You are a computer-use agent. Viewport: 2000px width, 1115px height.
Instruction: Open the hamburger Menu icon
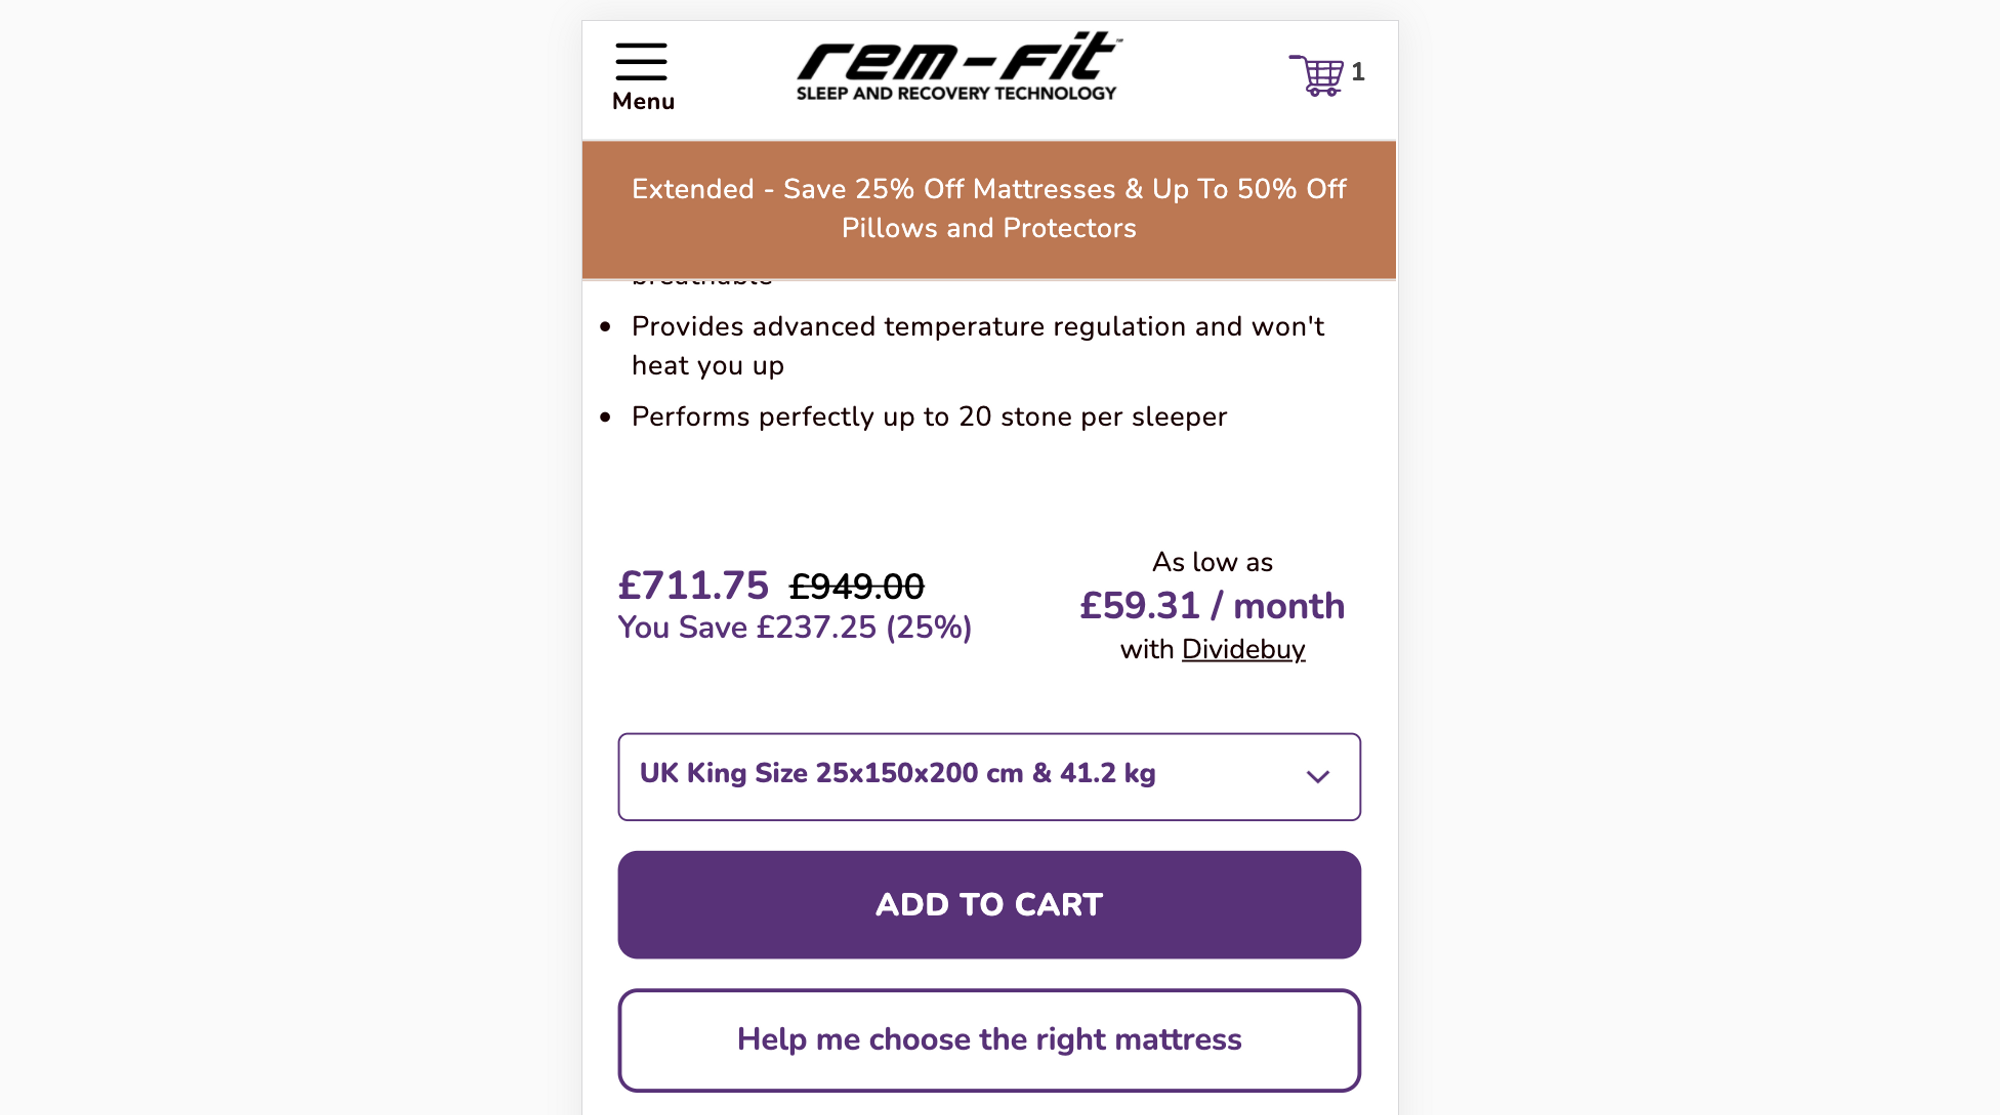(x=641, y=61)
